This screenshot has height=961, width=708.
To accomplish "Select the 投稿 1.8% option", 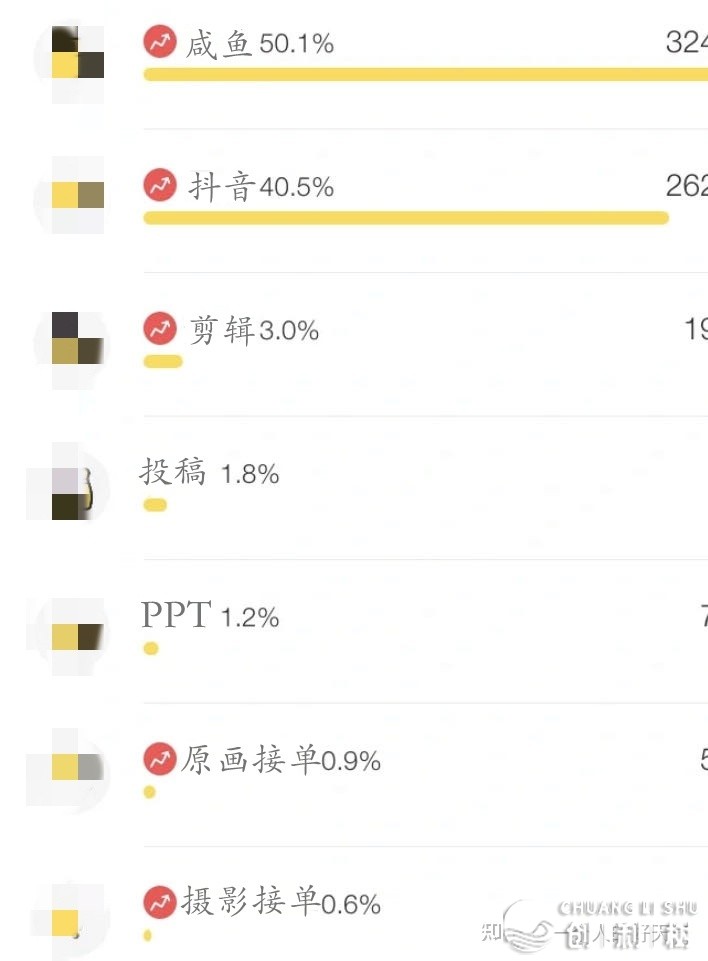I will (x=210, y=473).
